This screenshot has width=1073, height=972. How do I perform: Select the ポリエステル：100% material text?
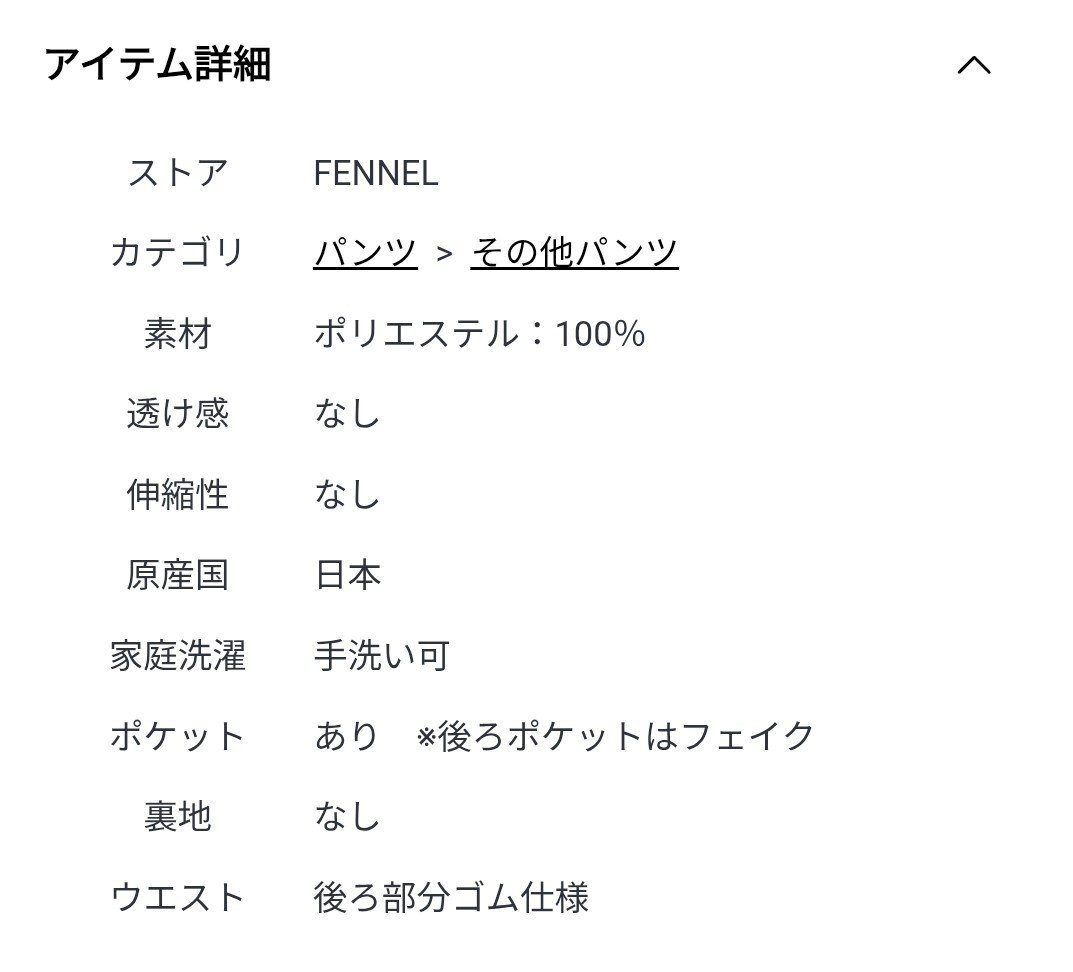[x=479, y=334]
